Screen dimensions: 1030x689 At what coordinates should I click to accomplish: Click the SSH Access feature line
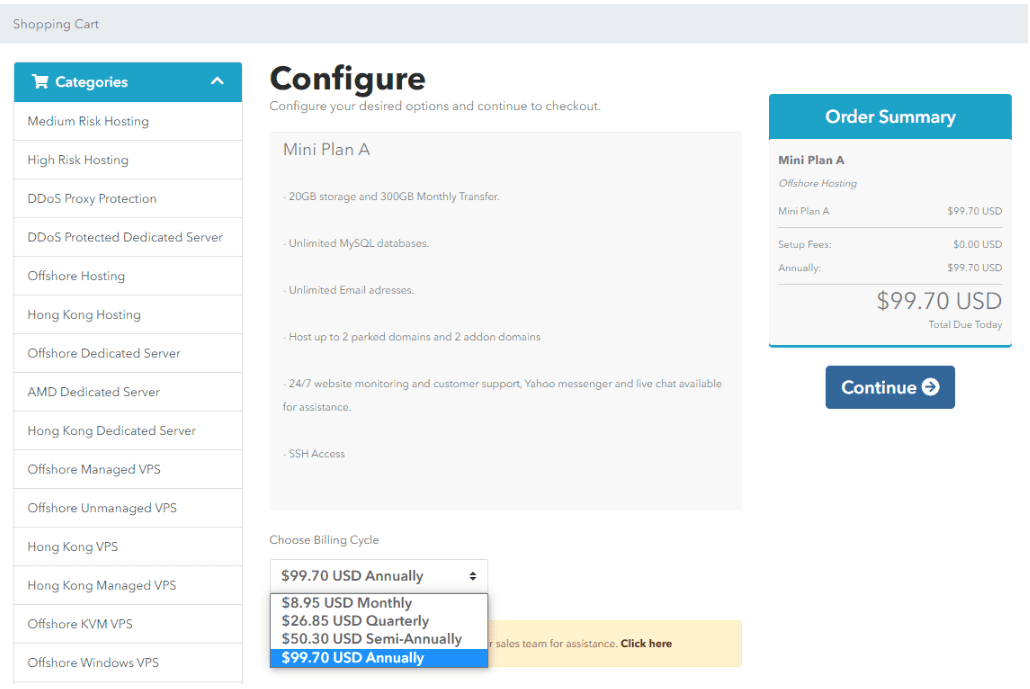tap(314, 454)
